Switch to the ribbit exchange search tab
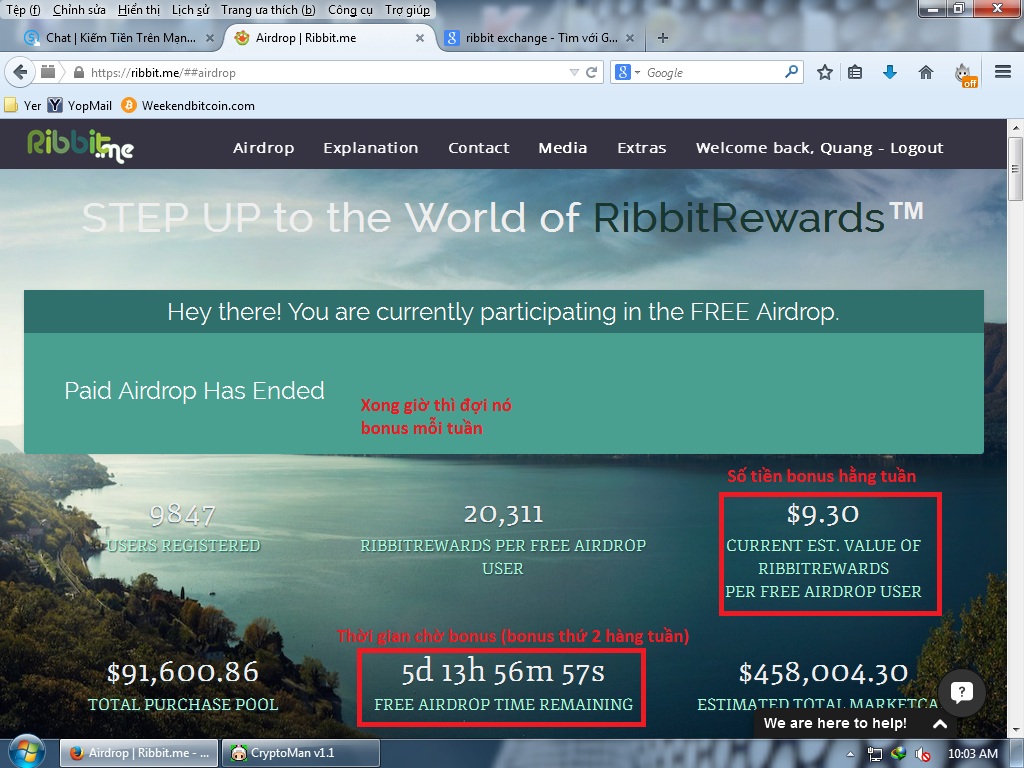Screen dimensions: 1024x768 539,38
